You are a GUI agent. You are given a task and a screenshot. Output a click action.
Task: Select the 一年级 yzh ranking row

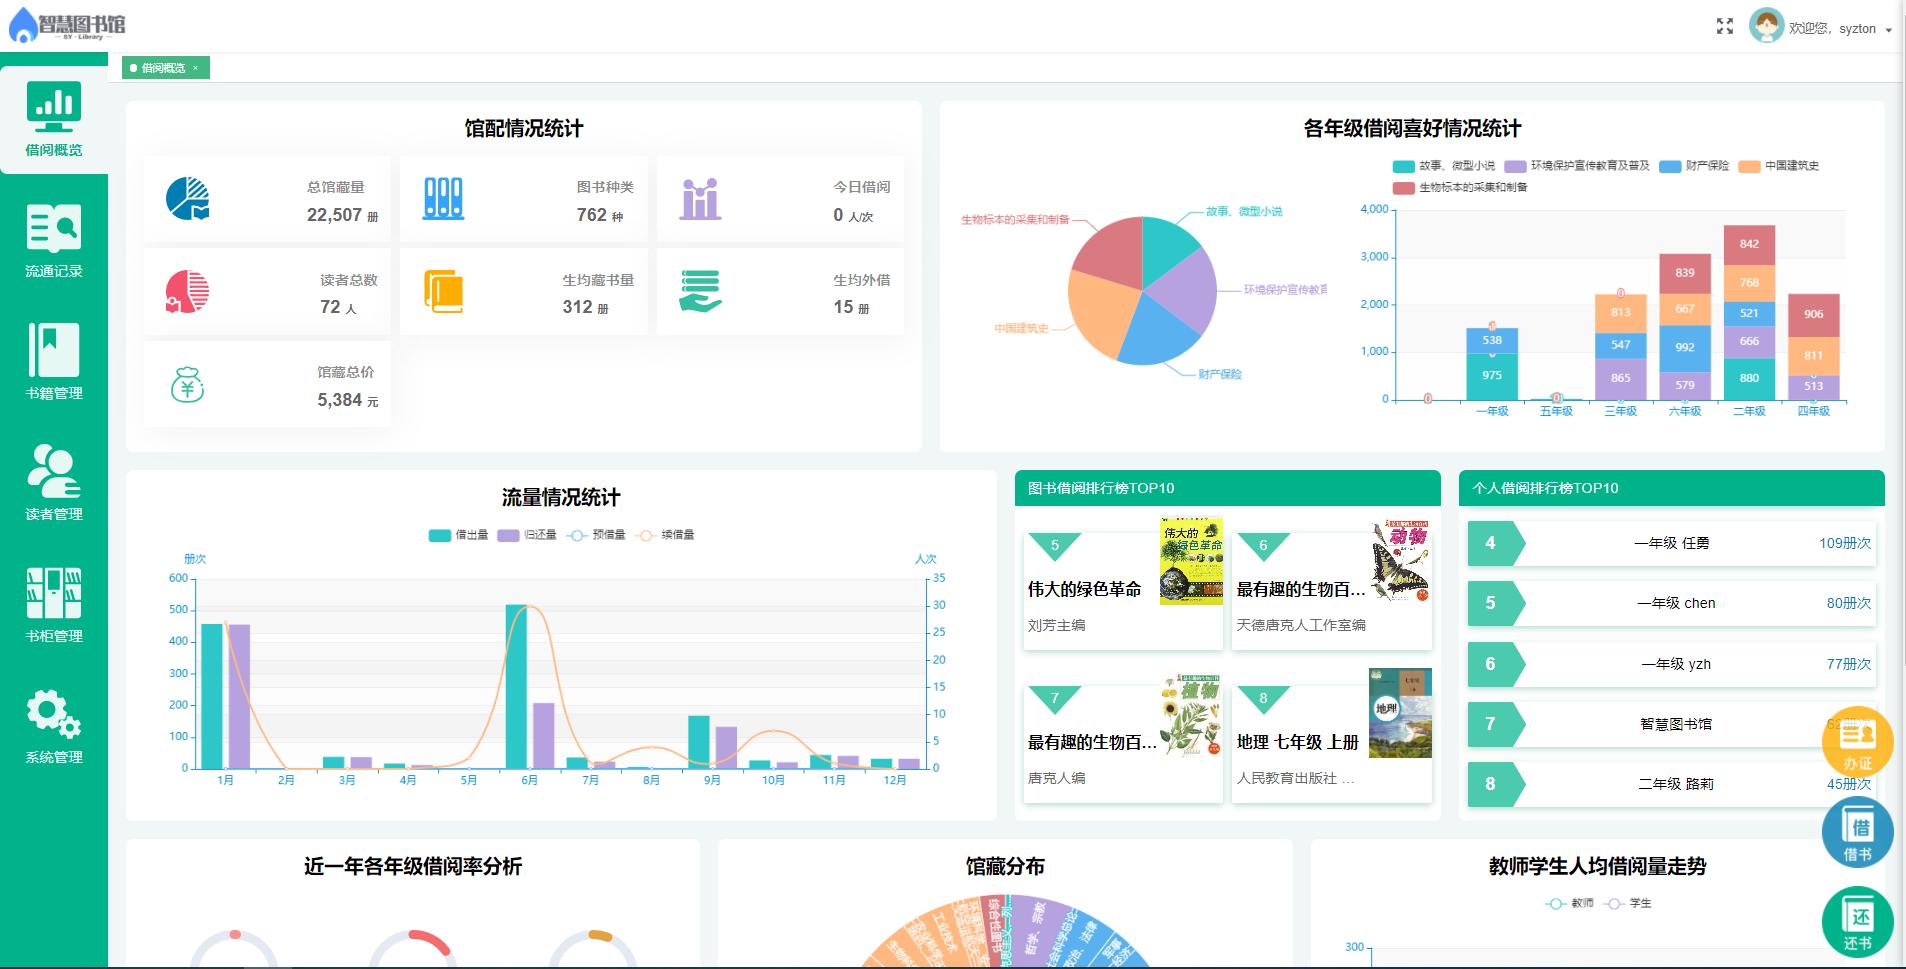[1671, 664]
